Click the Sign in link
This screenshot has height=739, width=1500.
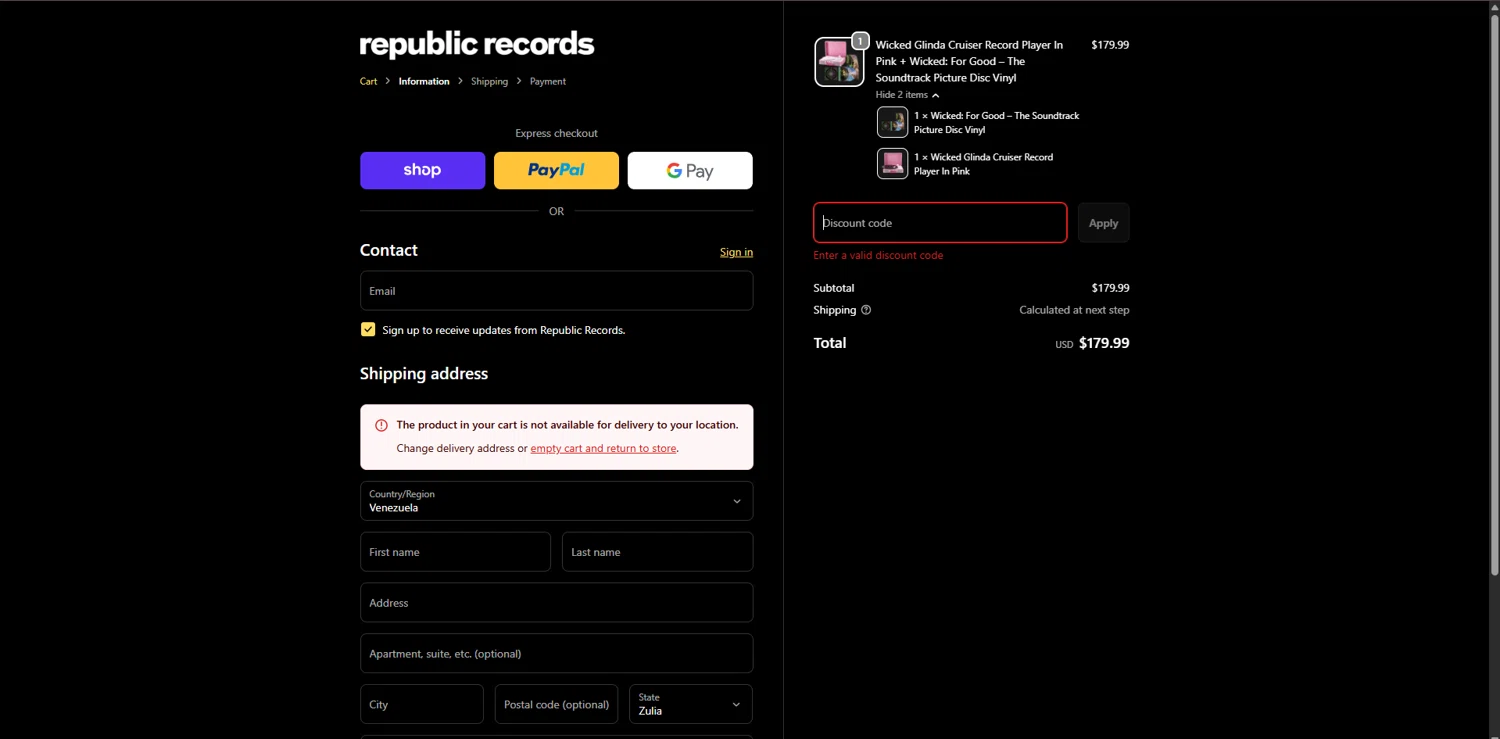tap(736, 252)
